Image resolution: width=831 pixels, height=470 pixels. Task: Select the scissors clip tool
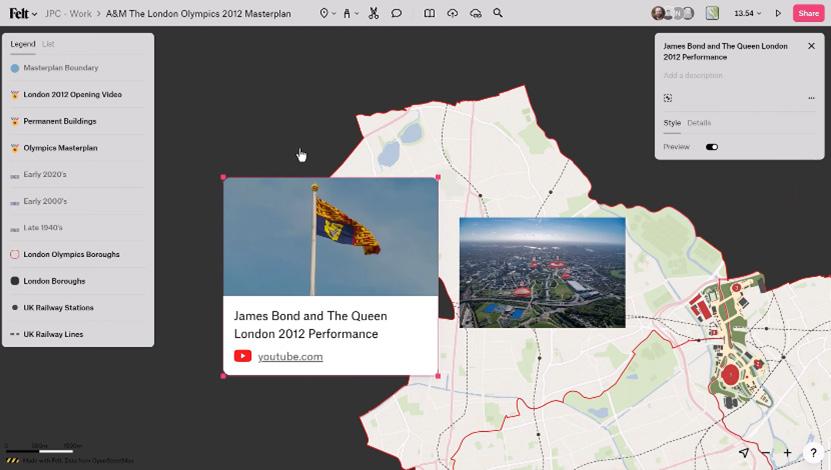374,13
